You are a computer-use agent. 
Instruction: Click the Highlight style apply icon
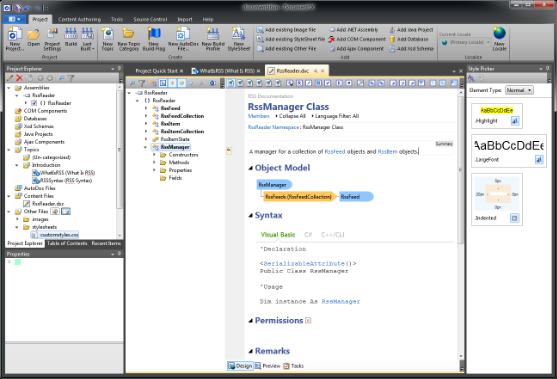coord(515,121)
